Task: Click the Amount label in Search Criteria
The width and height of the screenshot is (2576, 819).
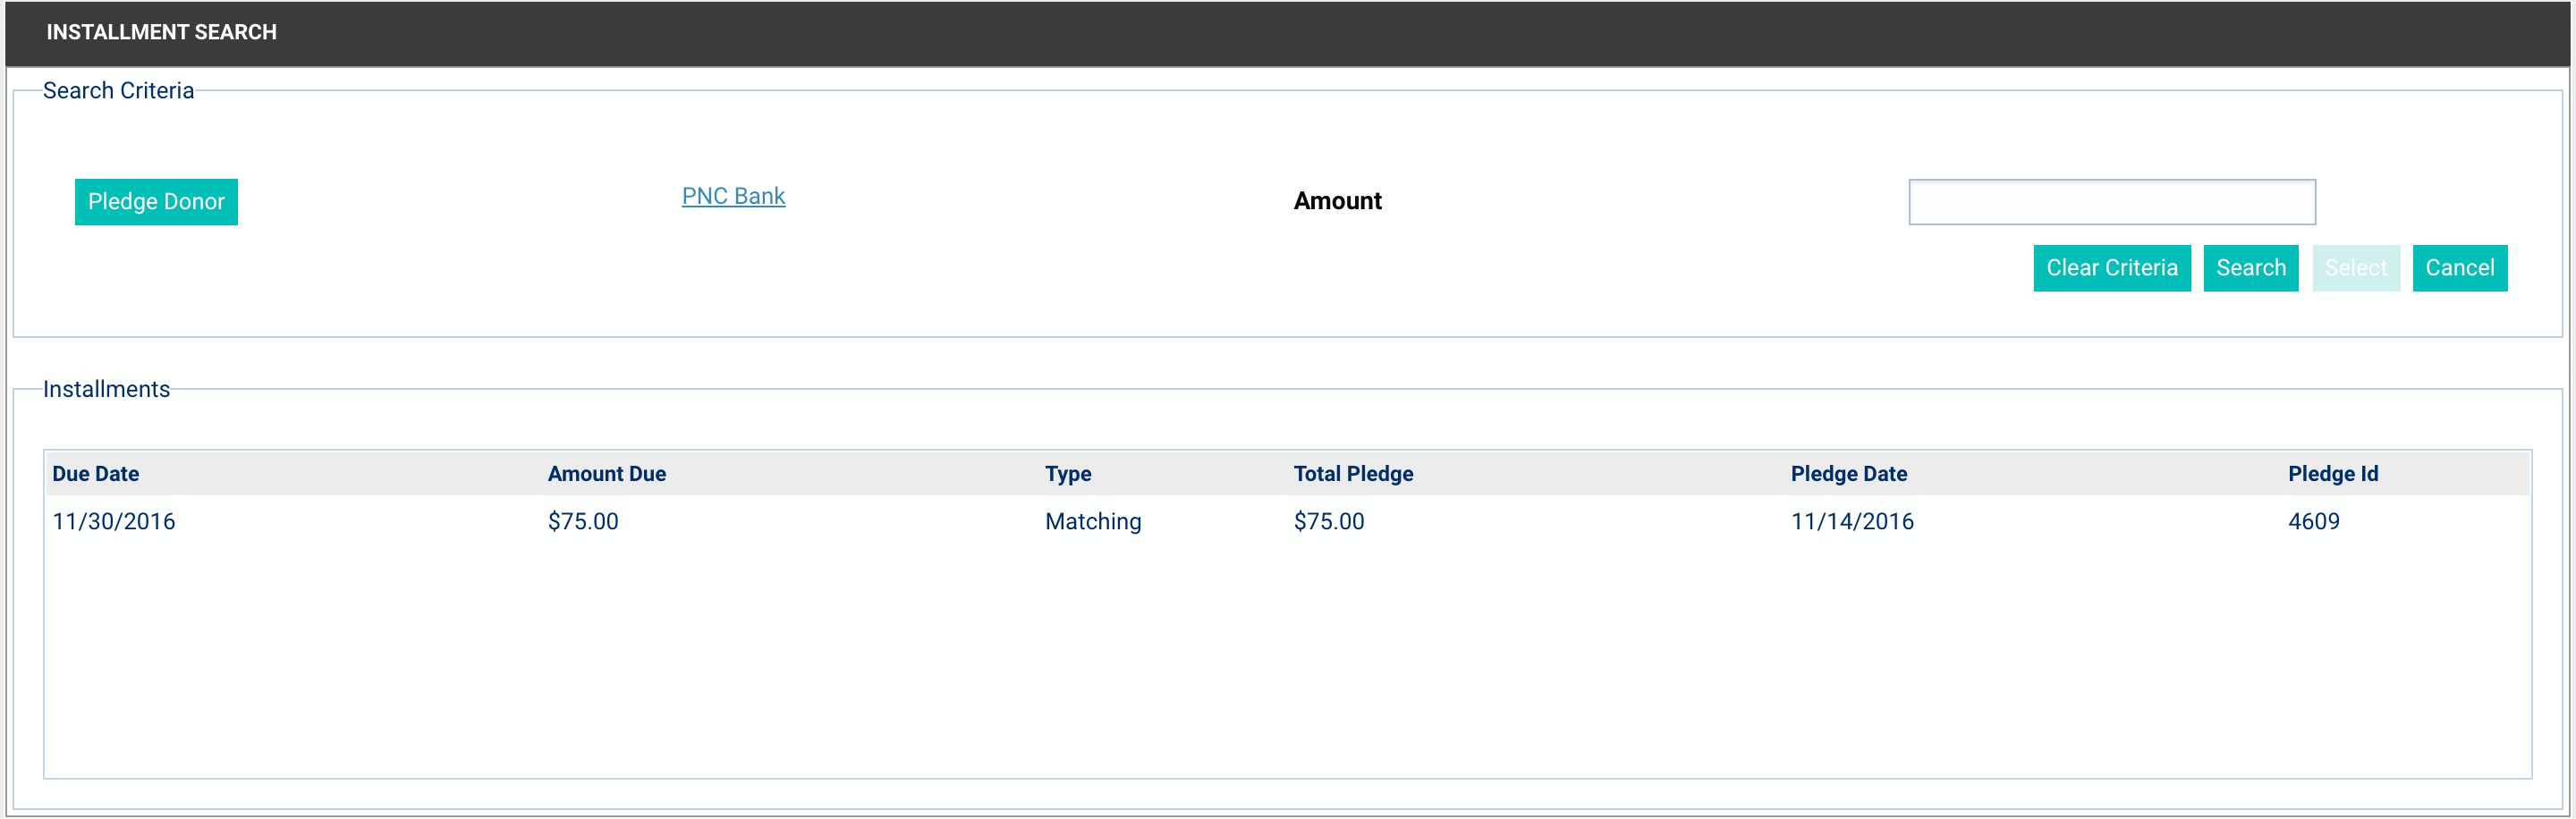Action: point(1337,201)
